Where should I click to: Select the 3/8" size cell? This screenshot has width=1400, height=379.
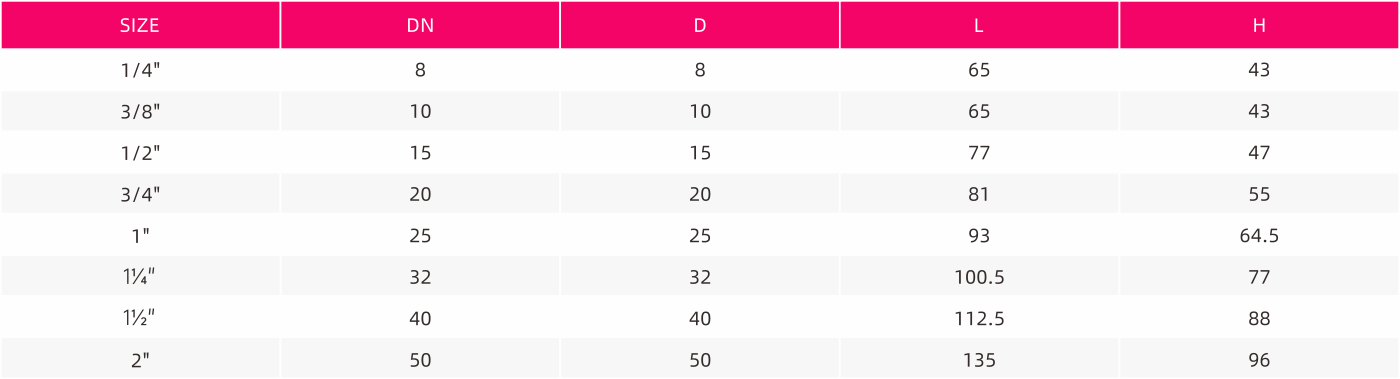(x=140, y=111)
